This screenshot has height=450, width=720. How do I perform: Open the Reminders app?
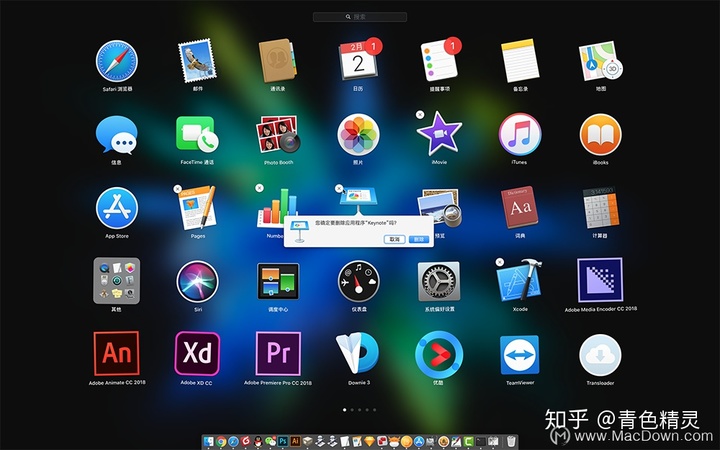[x=439, y=61]
